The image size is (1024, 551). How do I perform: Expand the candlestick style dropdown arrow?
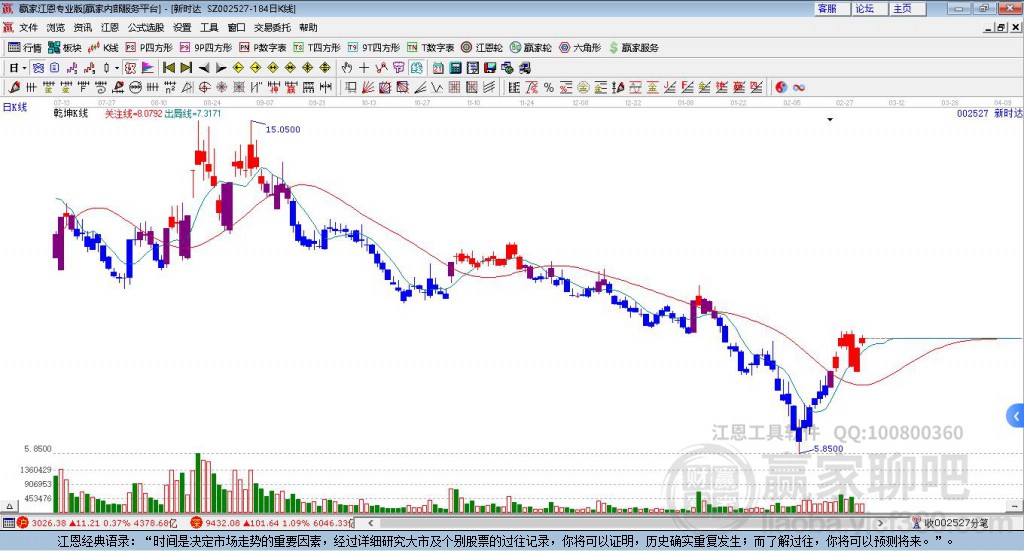click(117, 68)
